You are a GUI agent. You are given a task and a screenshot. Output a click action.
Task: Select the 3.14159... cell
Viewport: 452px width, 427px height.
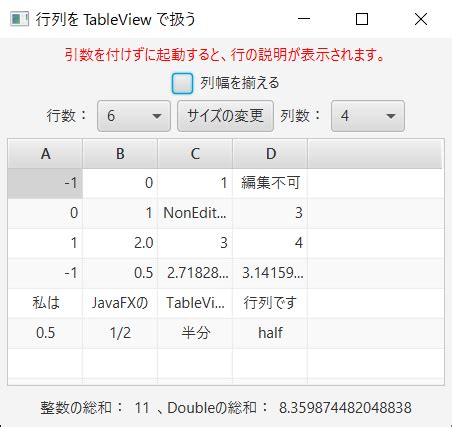pos(270,273)
